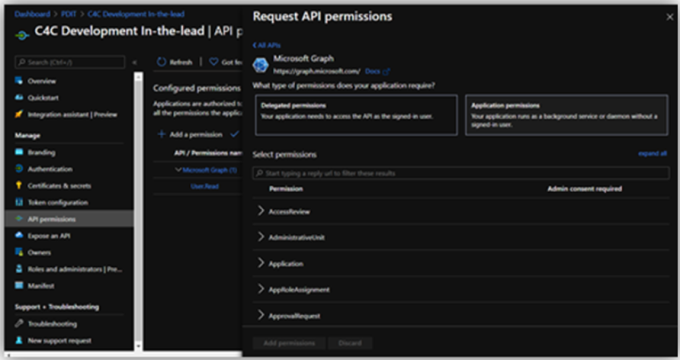
Task: Open the Authentication page
Action: click(x=50, y=169)
